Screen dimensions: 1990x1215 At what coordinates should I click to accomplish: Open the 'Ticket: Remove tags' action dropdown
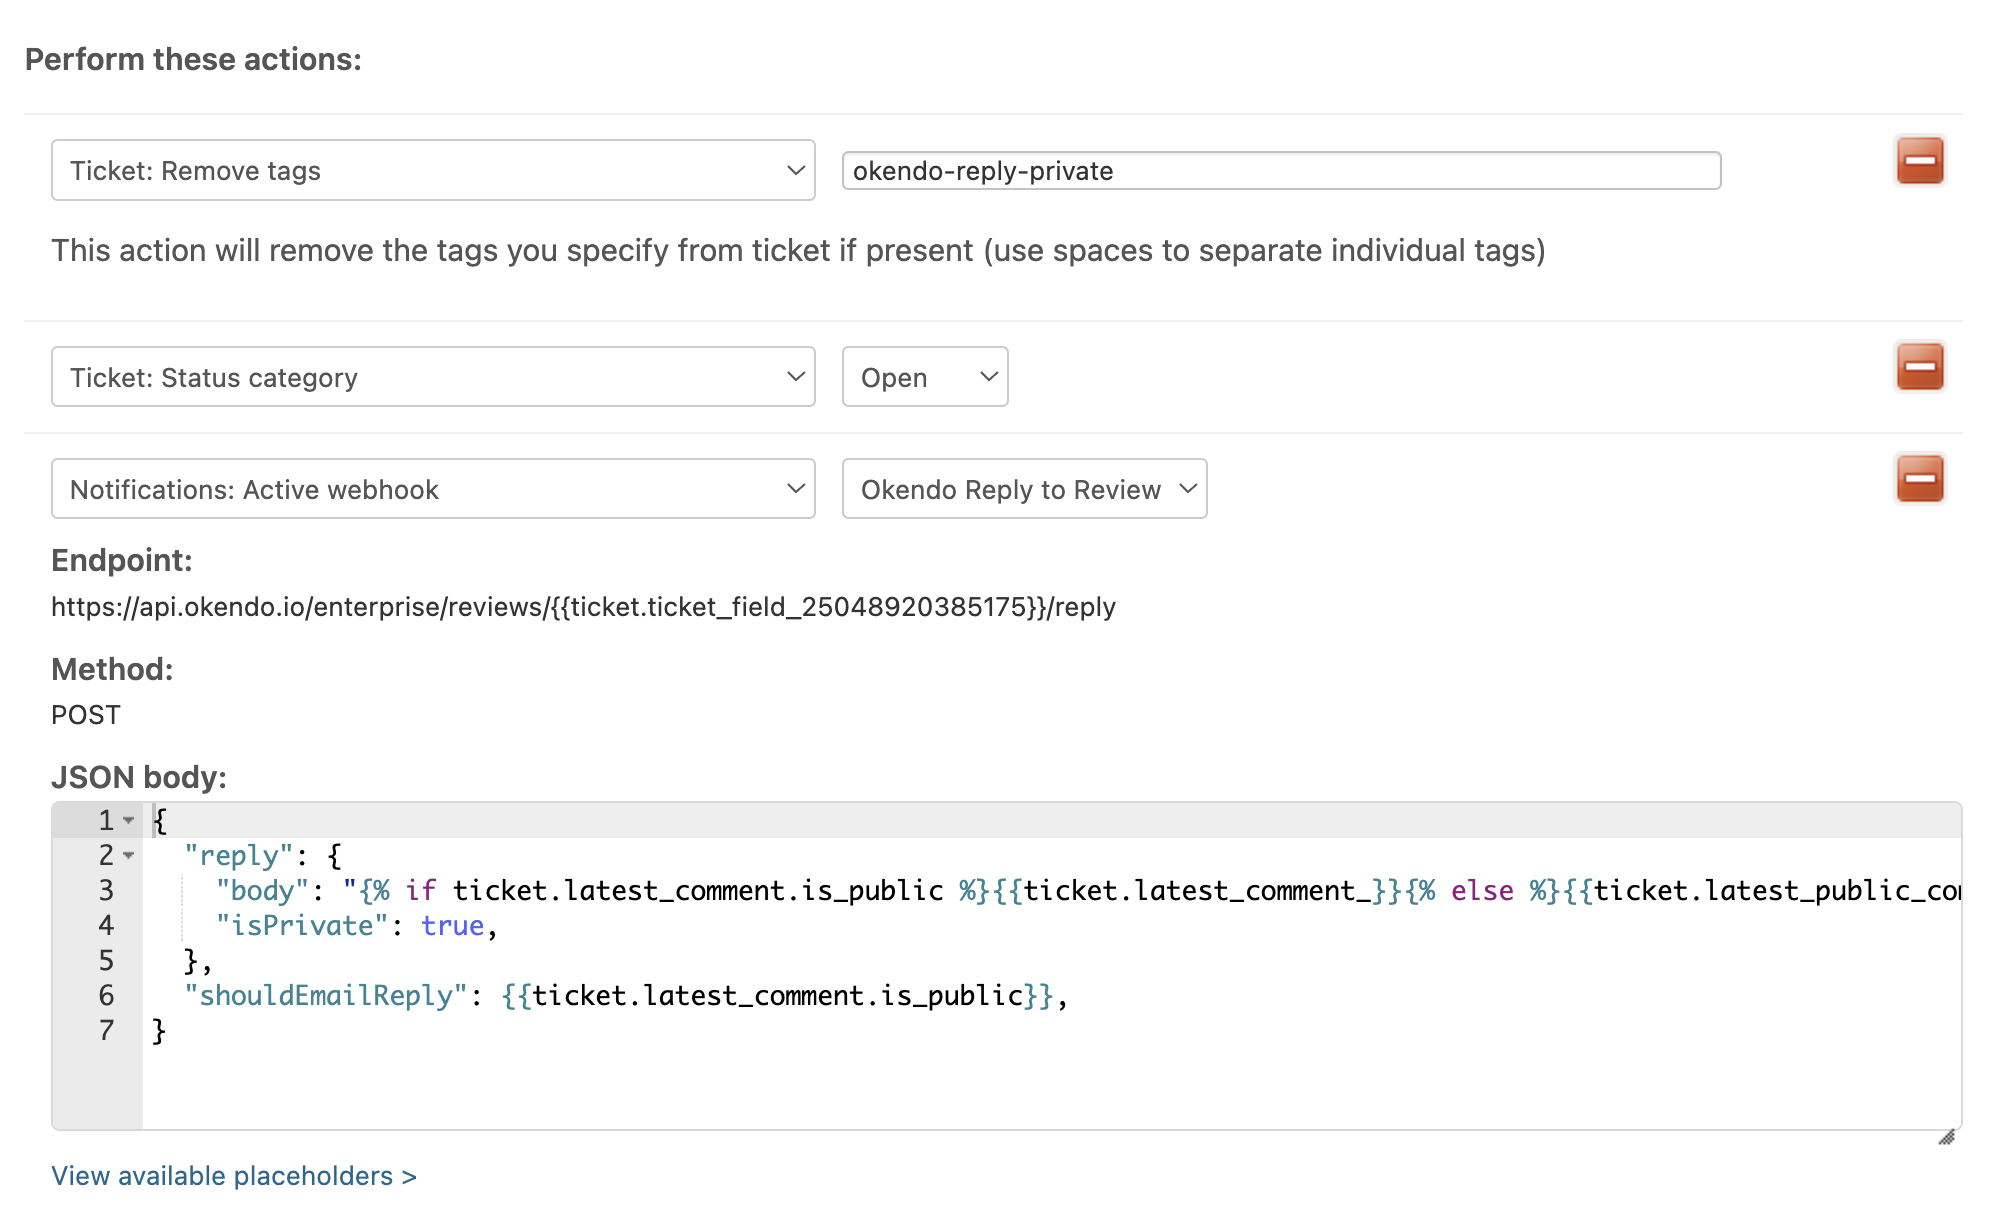pyautogui.click(x=433, y=170)
